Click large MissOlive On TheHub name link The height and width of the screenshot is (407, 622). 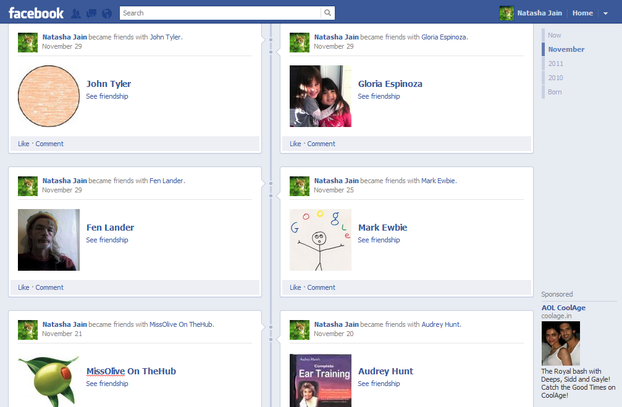point(131,371)
